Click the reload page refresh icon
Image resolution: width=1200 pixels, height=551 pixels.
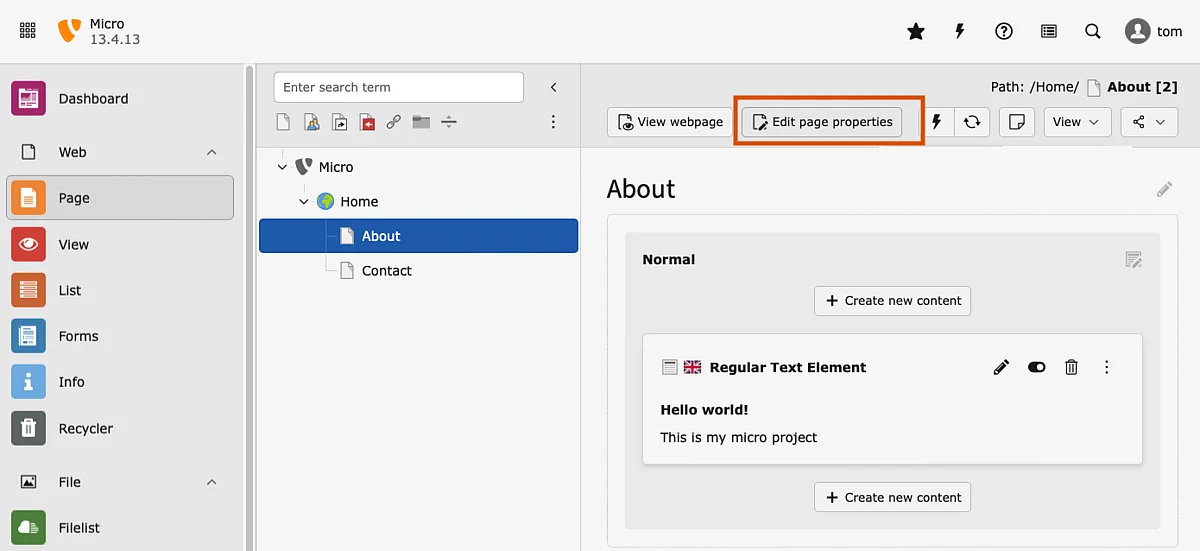972,122
